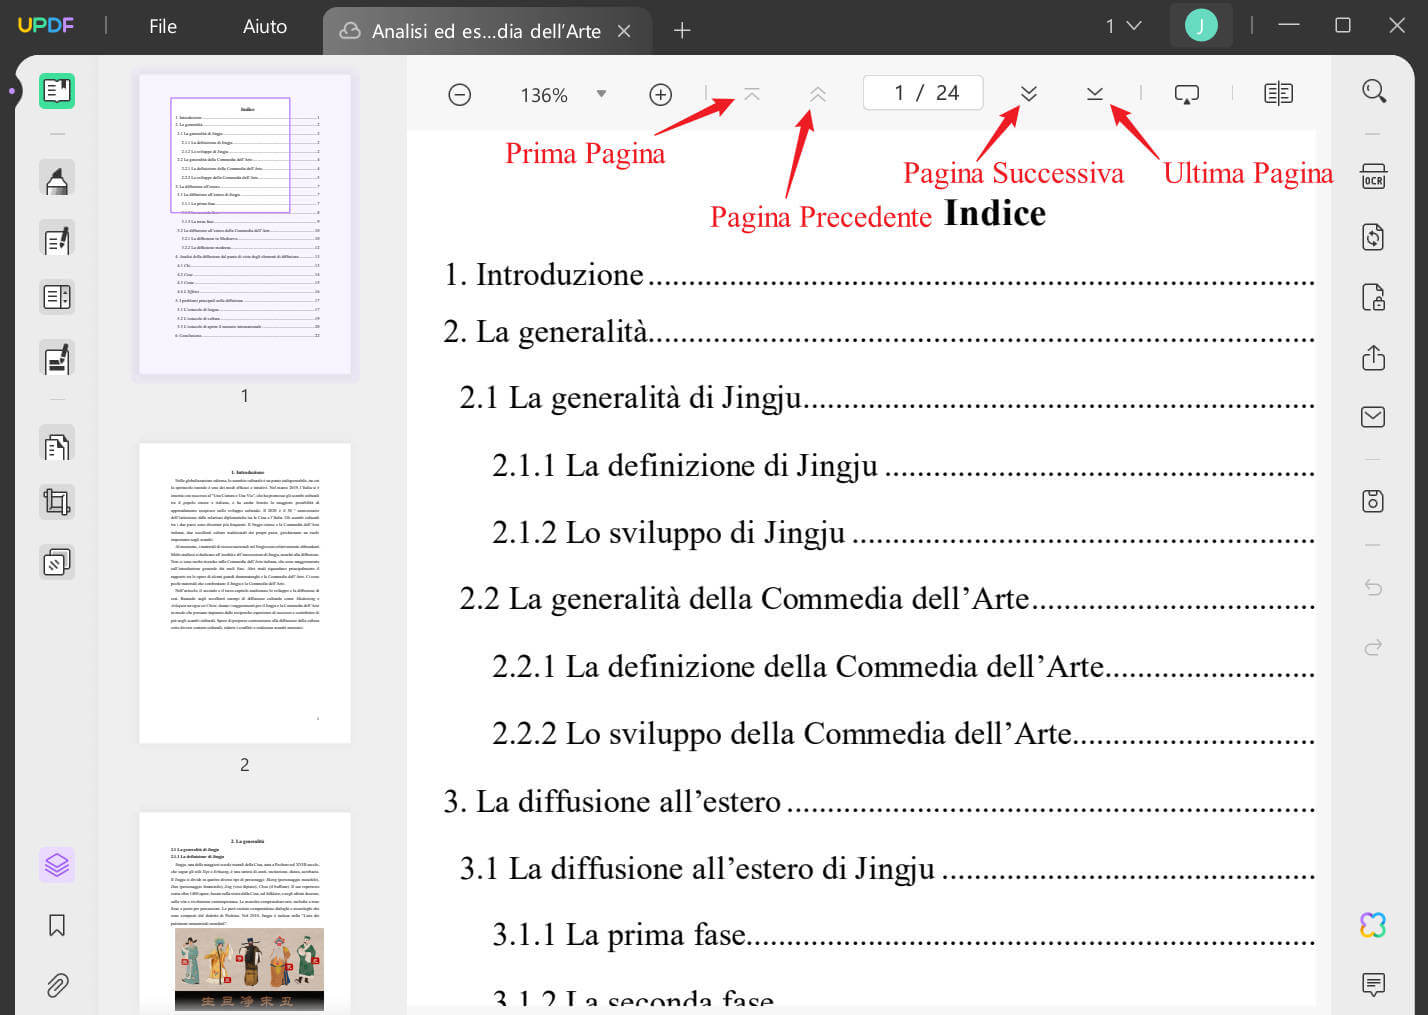
Task: Redo the last action
Action: (x=1374, y=647)
